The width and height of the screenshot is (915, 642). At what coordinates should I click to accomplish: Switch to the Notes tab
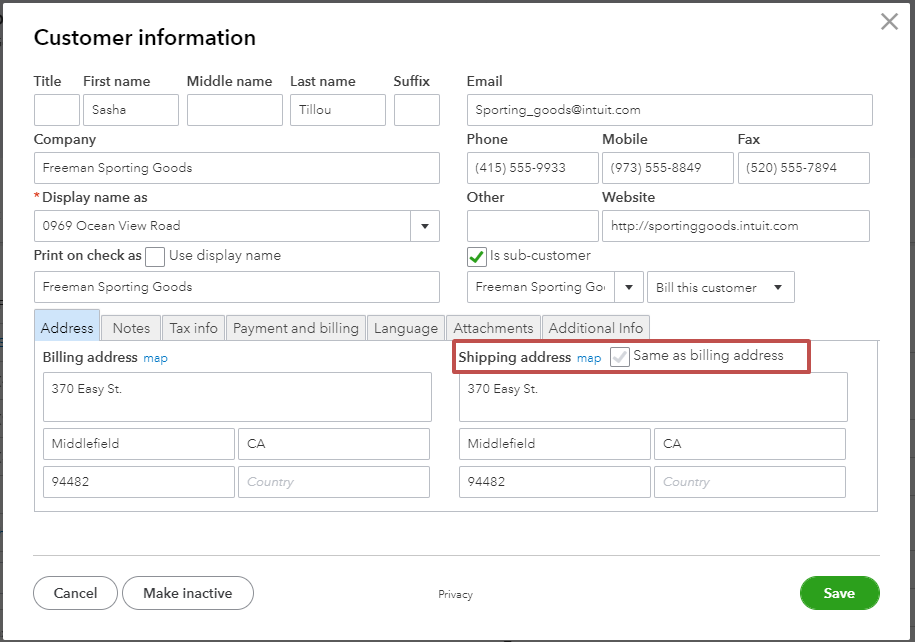pyautogui.click(x=130, y=327)
